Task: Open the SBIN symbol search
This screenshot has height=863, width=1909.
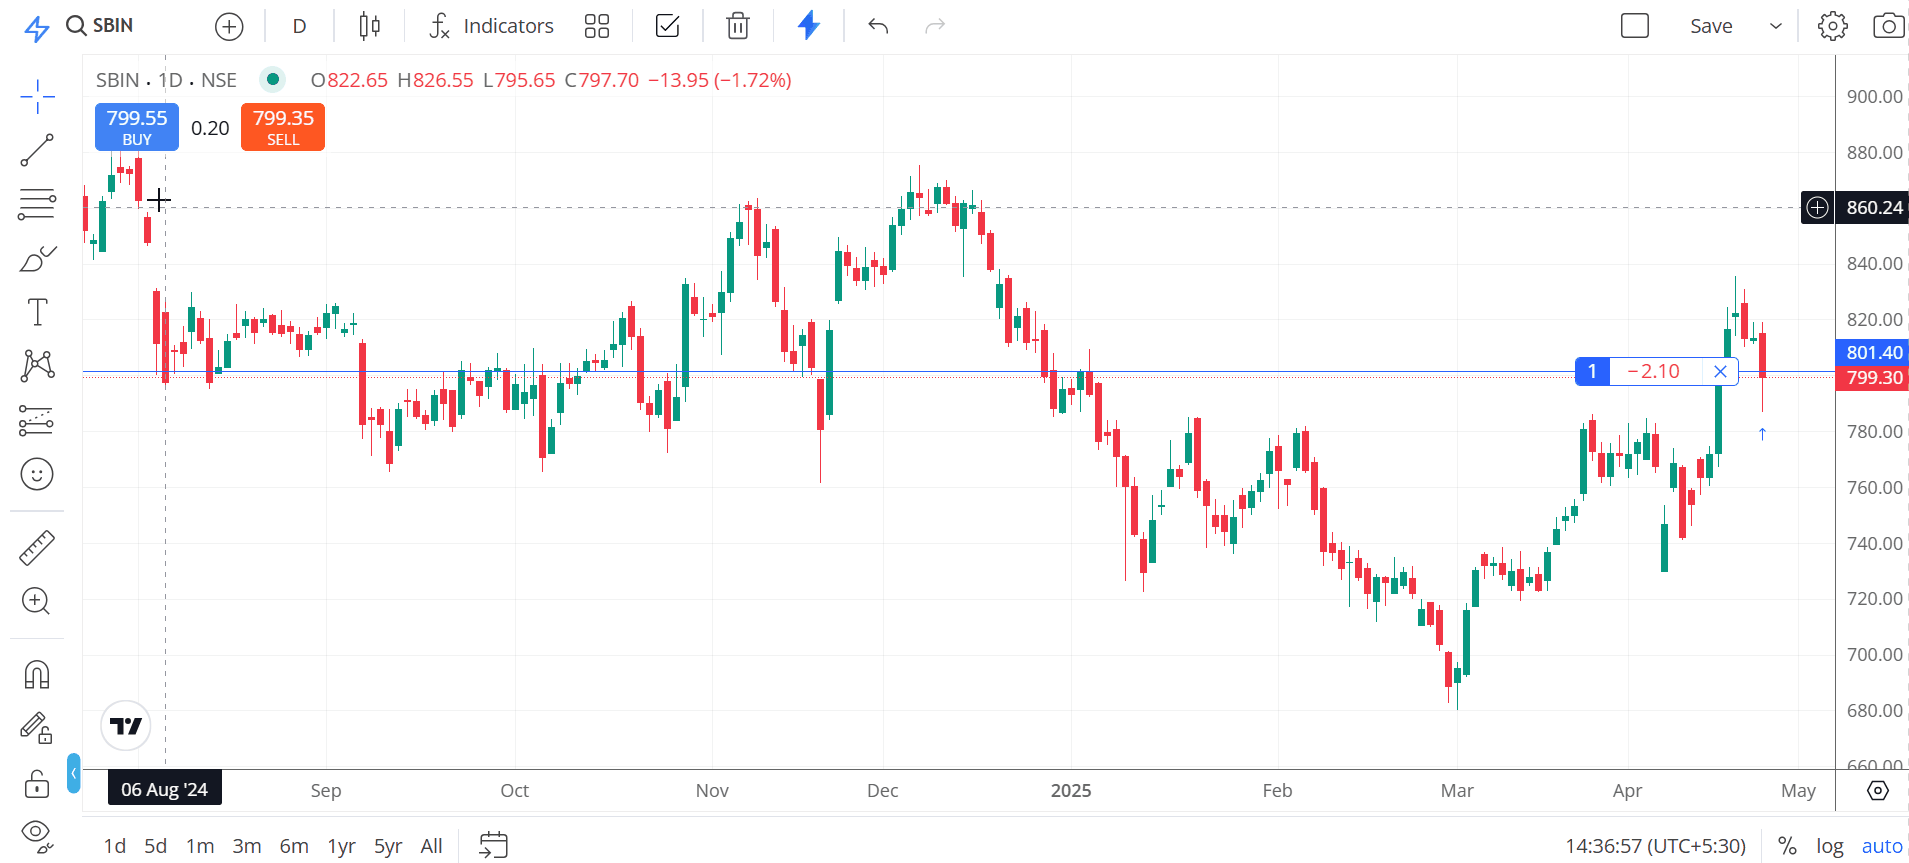Action: coord(100,25)
